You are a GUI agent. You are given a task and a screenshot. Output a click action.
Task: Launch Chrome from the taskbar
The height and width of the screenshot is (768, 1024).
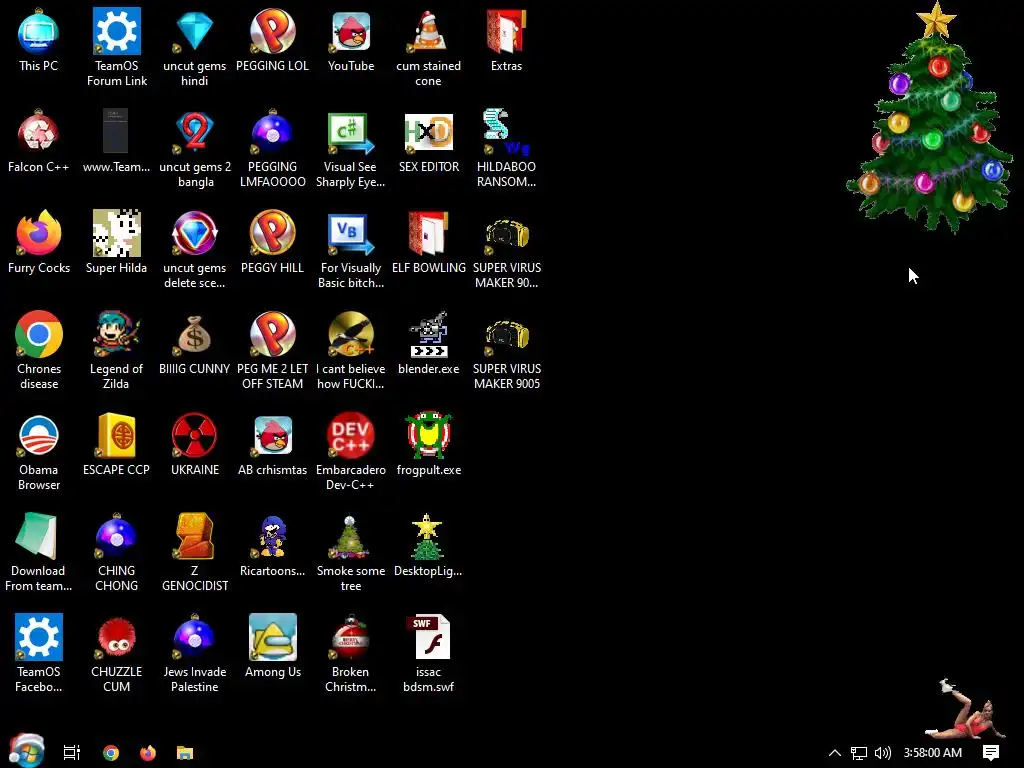point(111,753)
